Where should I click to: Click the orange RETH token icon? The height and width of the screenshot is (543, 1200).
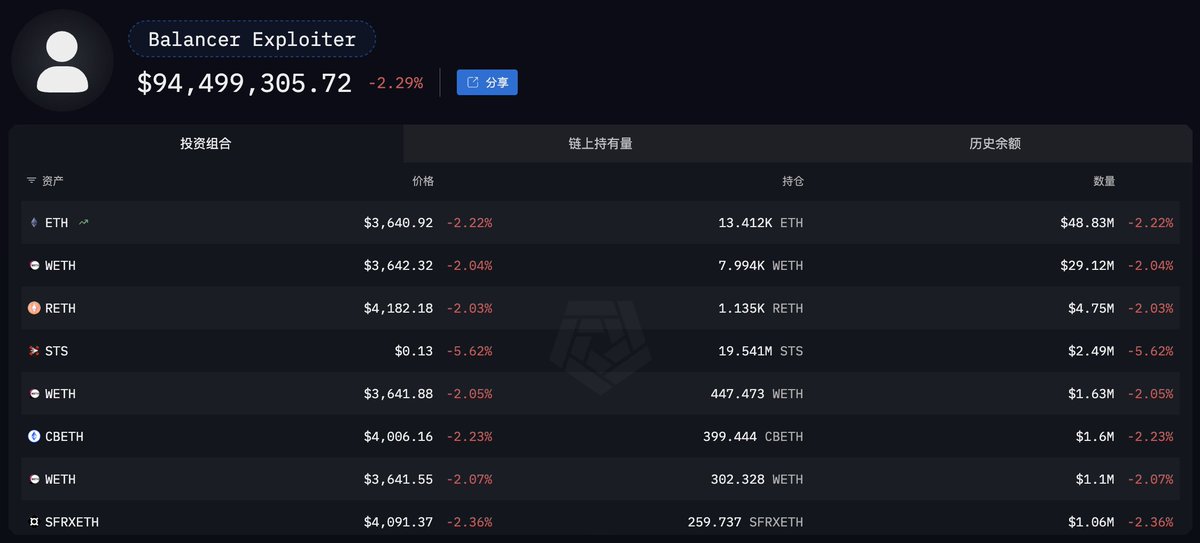click(34, 309)
